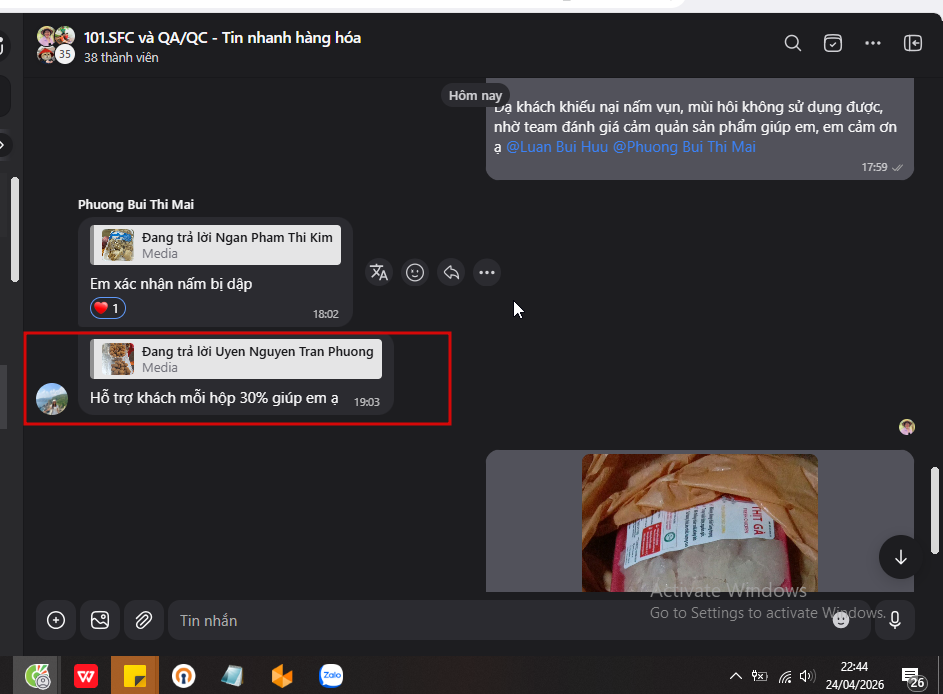Reply to 'Em xác nhận nấm bị dập' message
Image resolution: width=943 pixels, height=694 pixels.
[451, 272]
